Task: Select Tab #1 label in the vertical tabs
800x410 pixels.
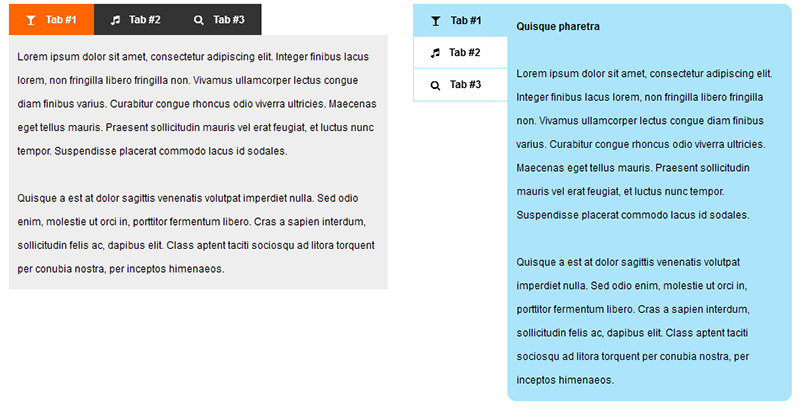Action: (466, 21)
